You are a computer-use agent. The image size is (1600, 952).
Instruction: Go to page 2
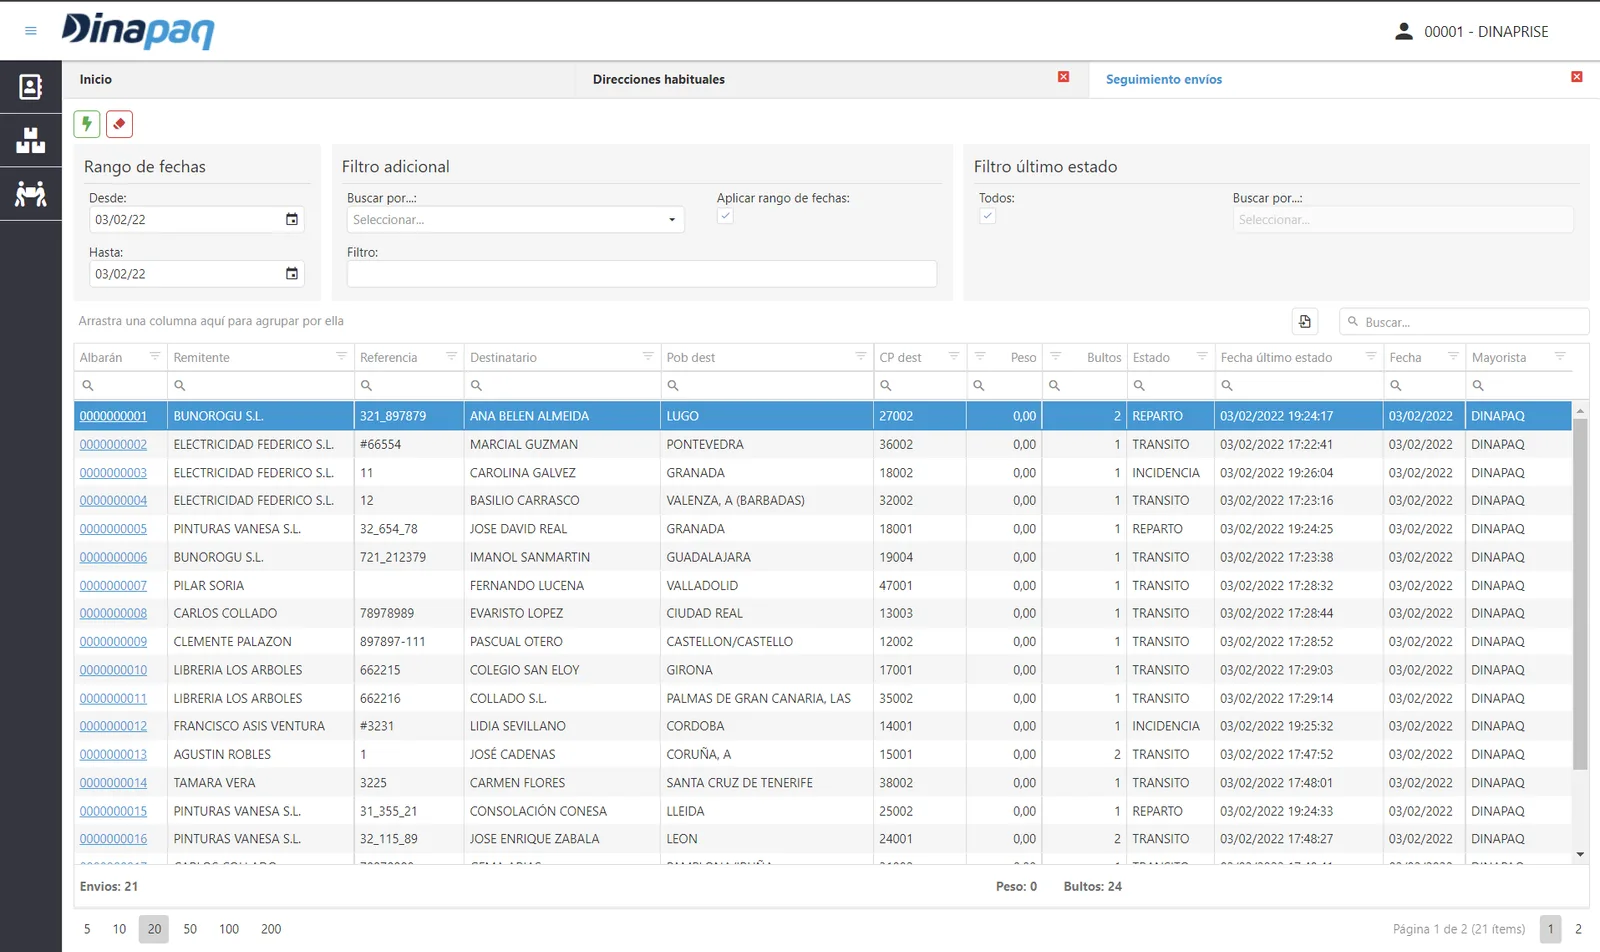(1578, 929)
